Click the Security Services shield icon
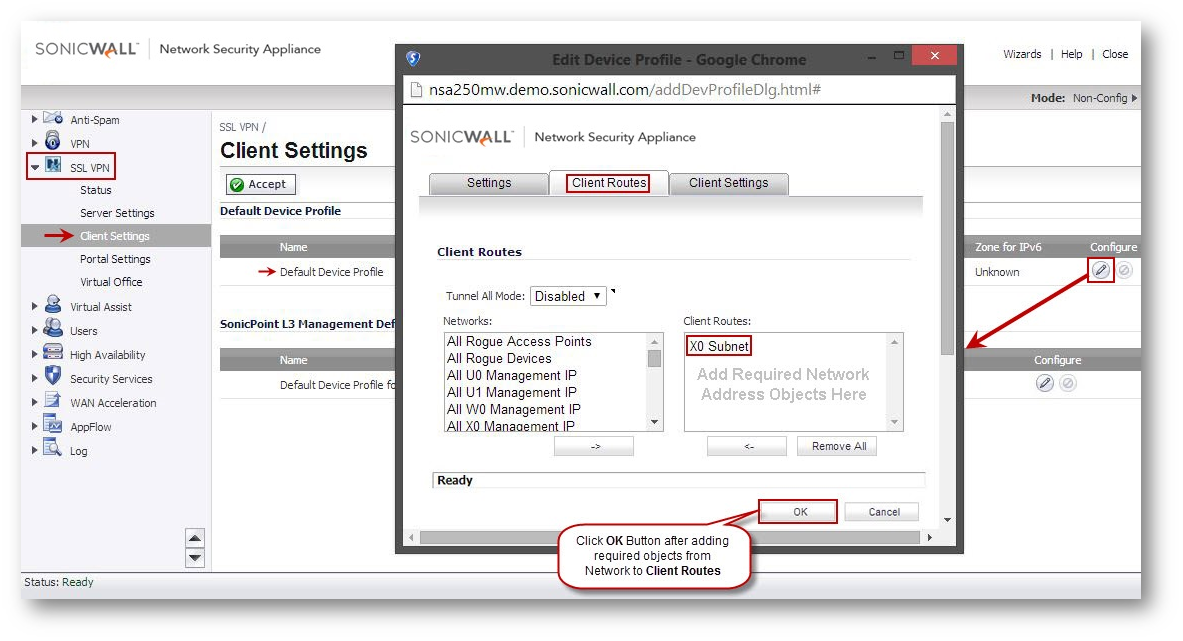This screenshot has width=1183, height=641. click(53, 378)
